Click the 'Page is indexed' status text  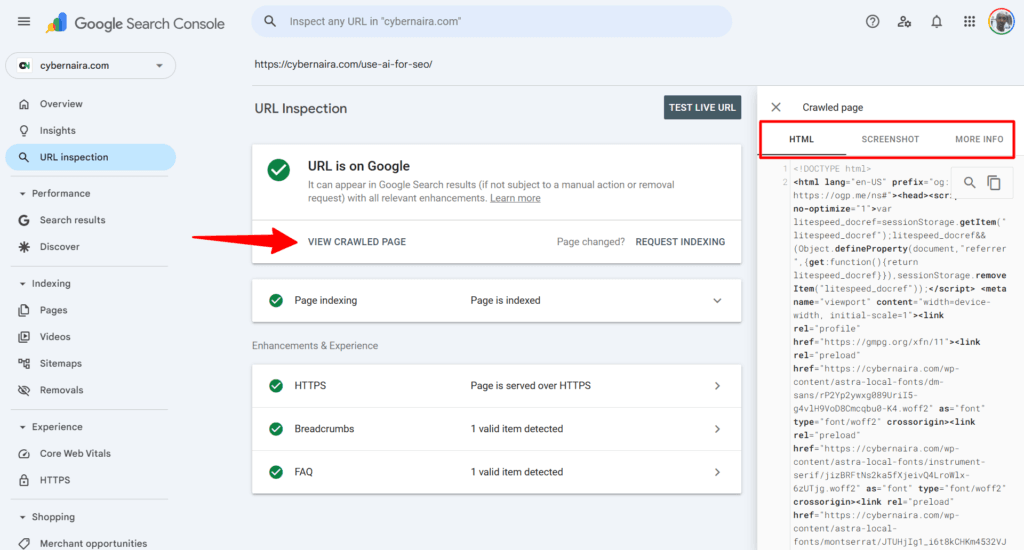505,300
